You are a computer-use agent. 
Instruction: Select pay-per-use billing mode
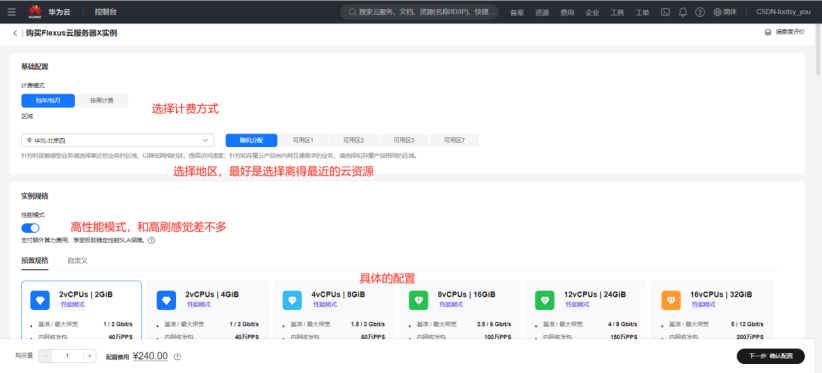[102, 101]
